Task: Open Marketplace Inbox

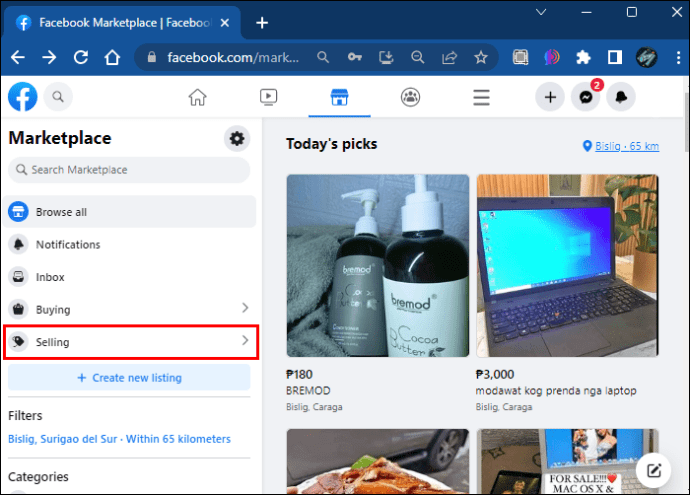Action: click(x=129, y=277)
